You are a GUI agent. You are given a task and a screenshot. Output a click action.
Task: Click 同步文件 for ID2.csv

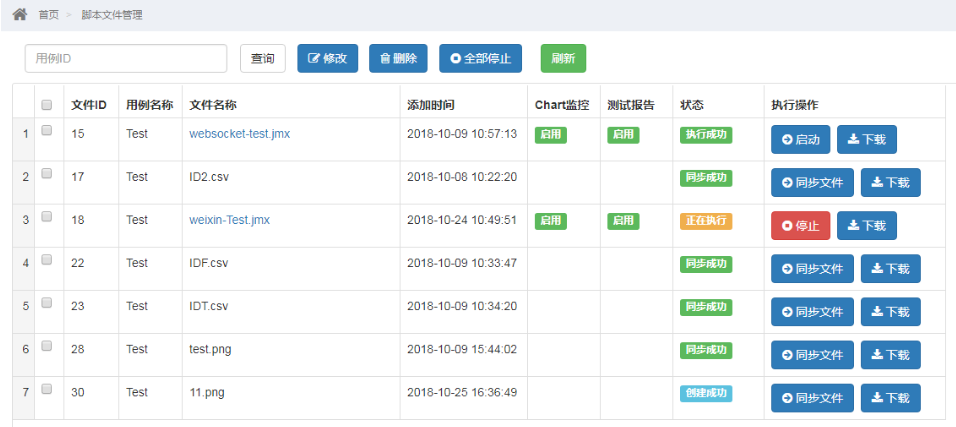(812, 183)
